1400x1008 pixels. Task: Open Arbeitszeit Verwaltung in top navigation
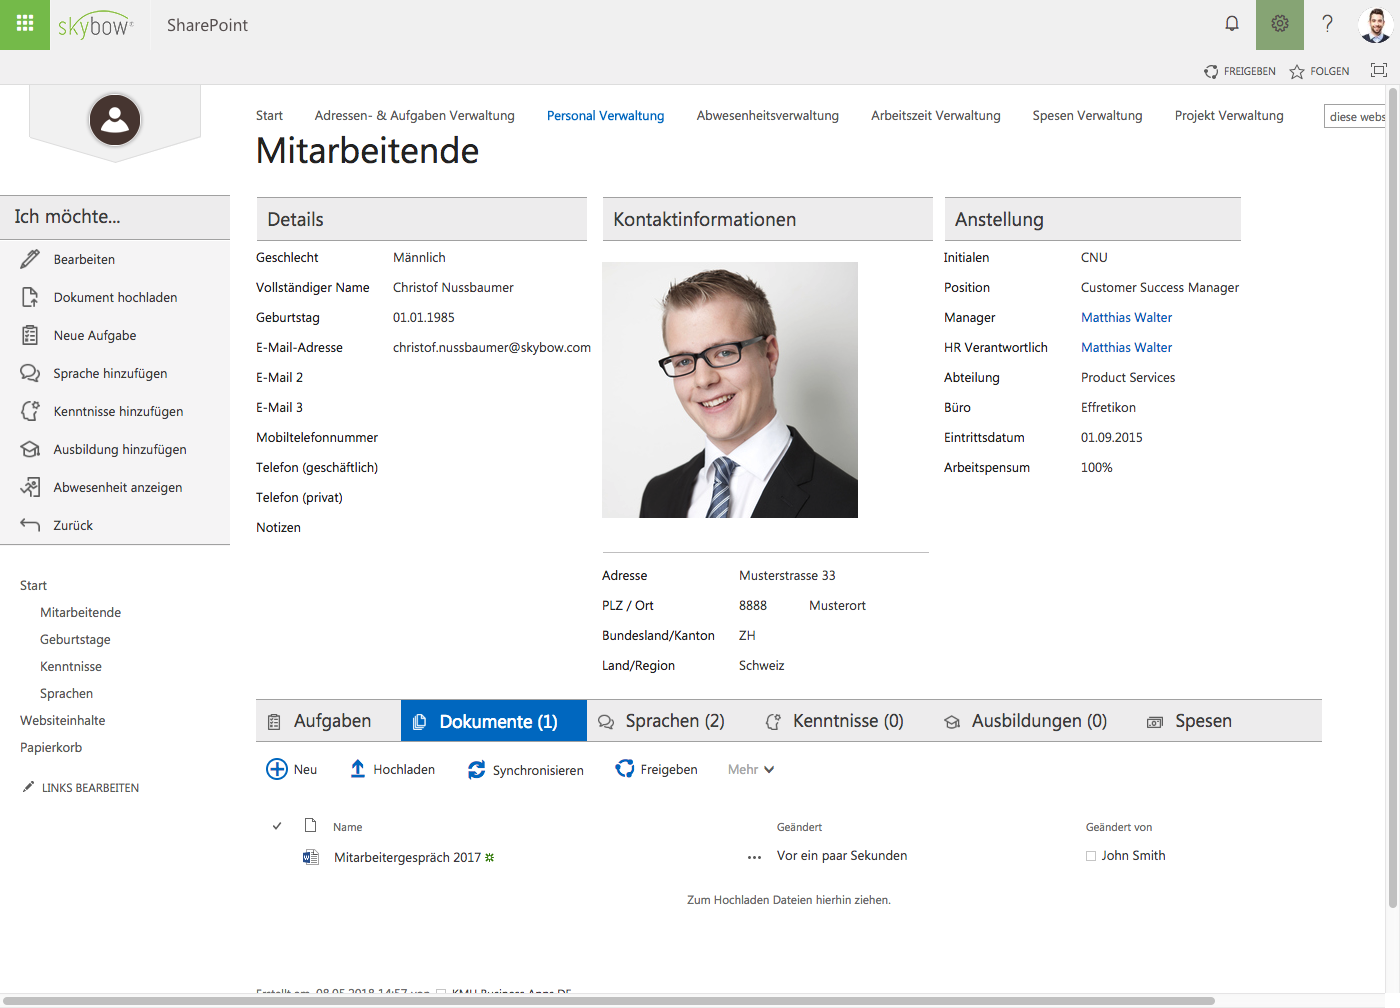[935, 116]
